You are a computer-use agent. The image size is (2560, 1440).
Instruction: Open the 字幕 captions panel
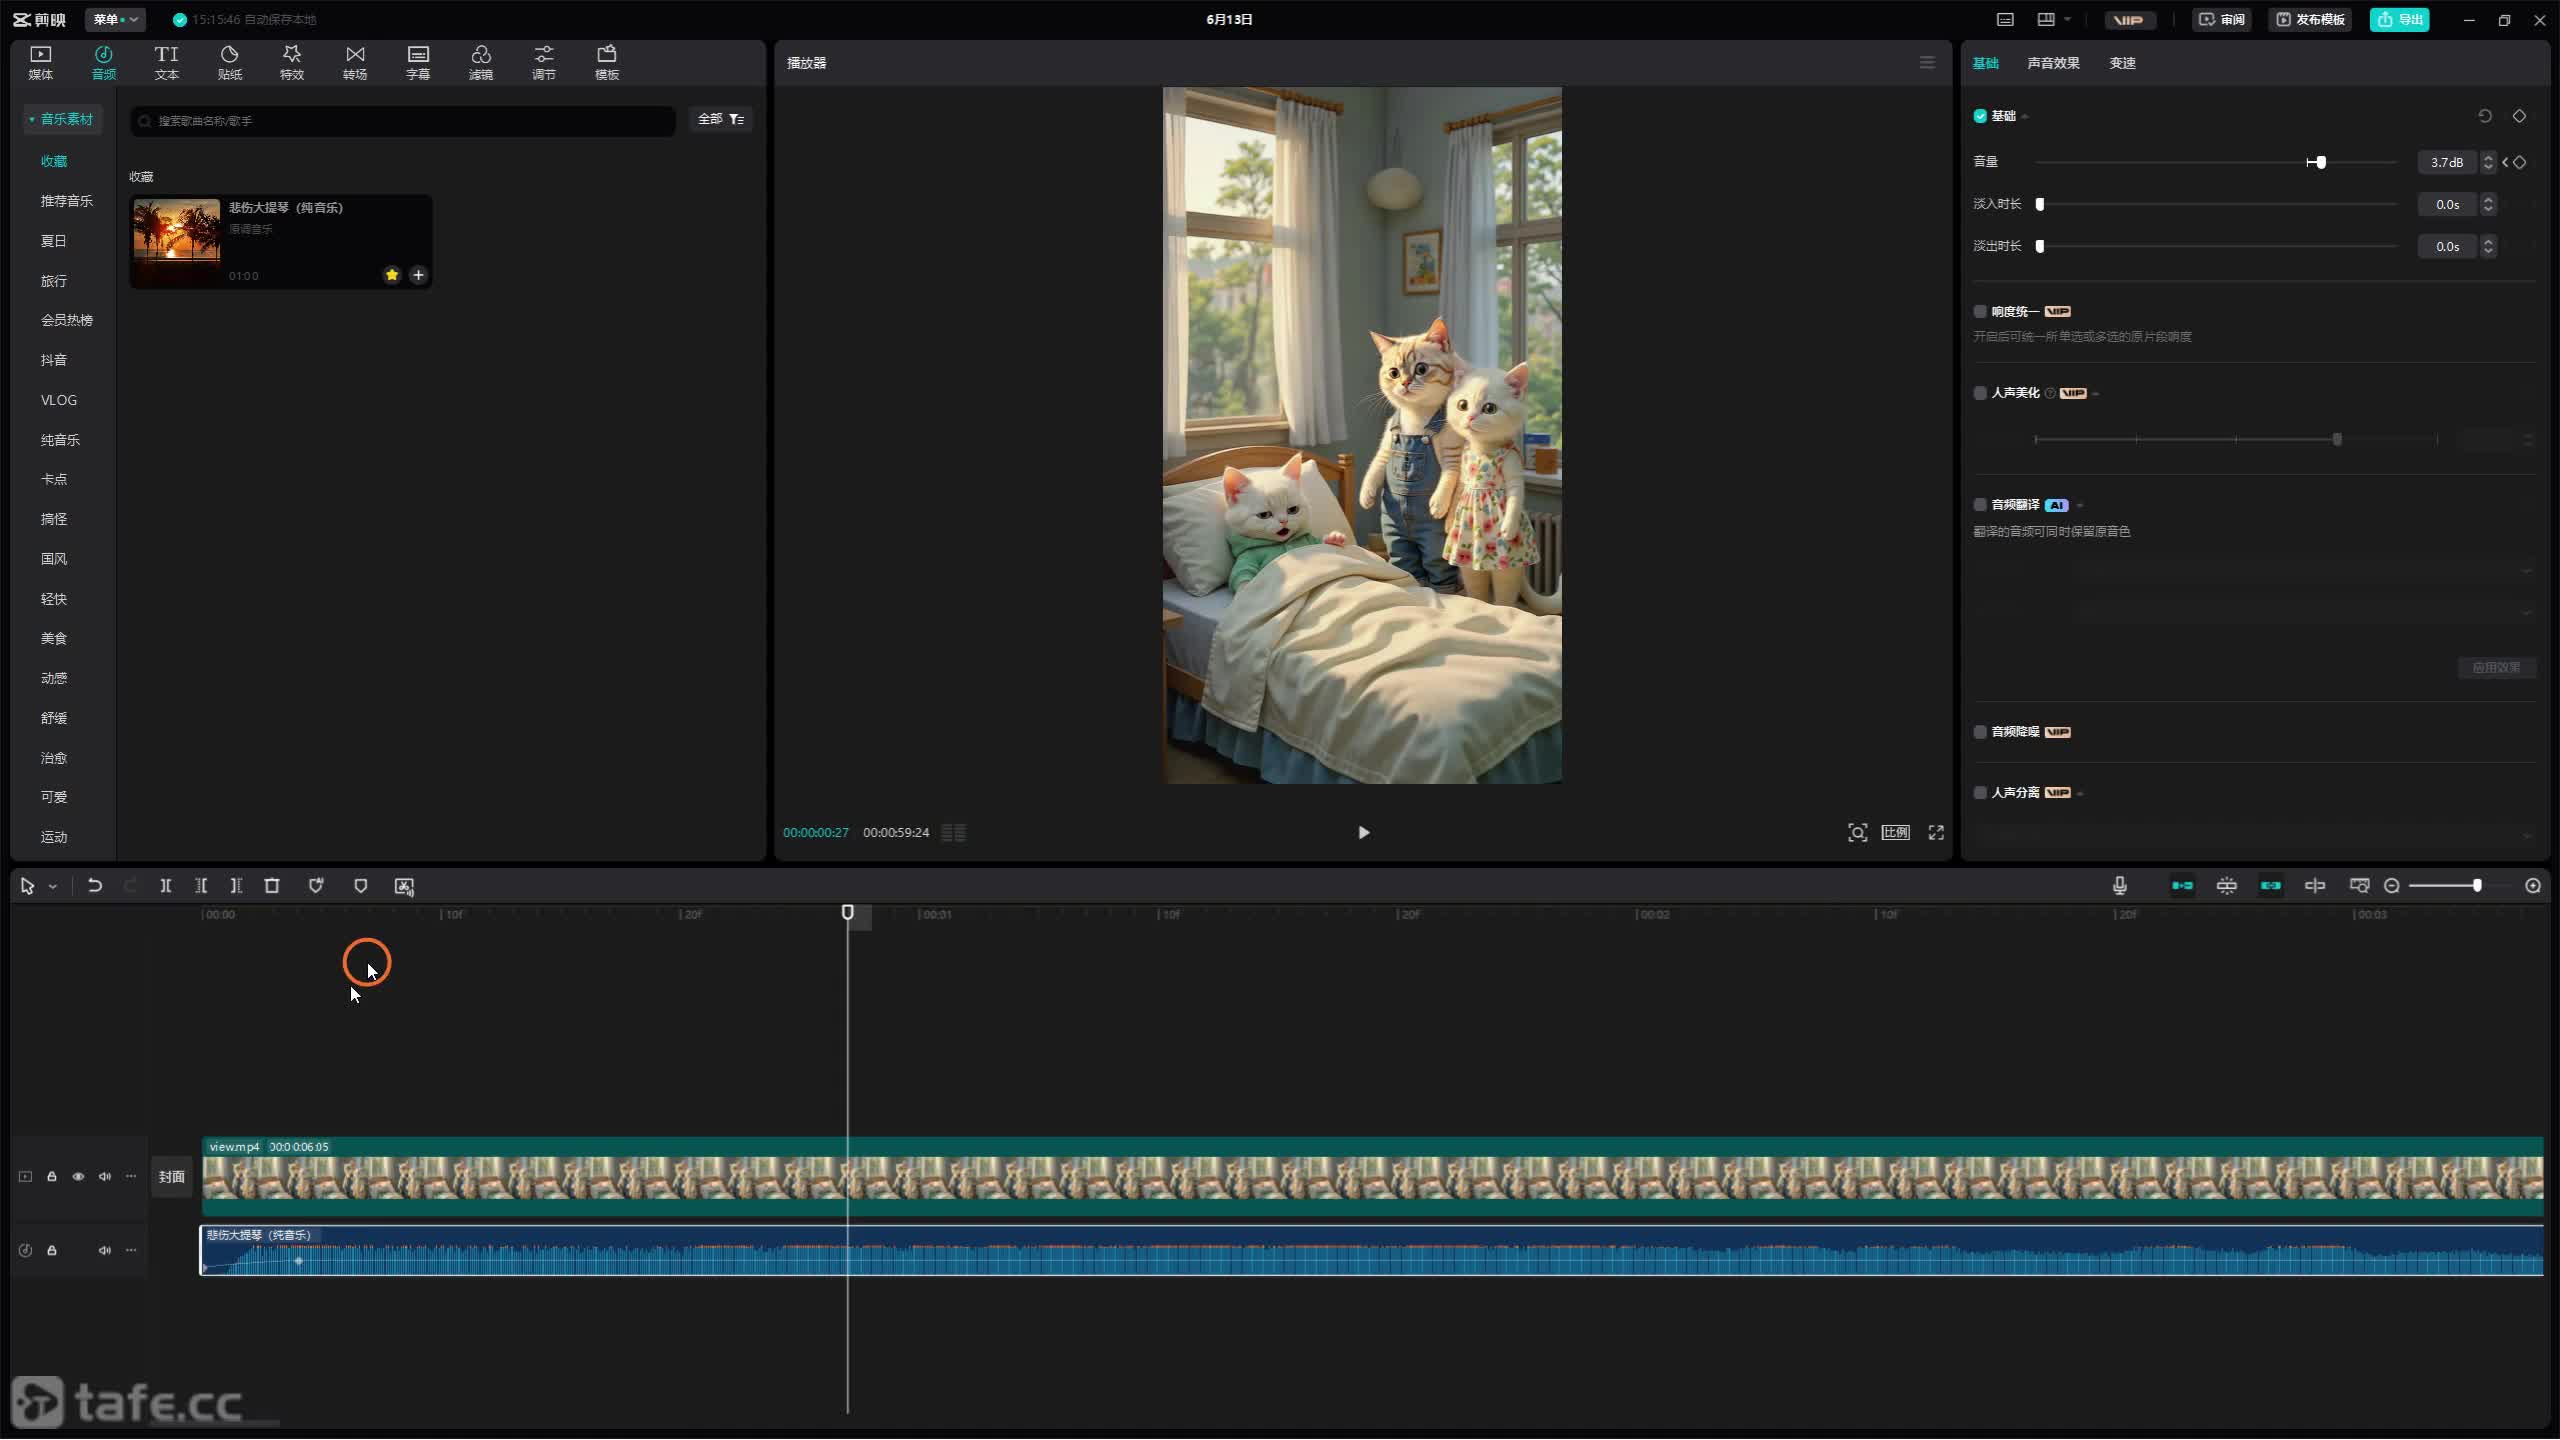coord(418,62)
